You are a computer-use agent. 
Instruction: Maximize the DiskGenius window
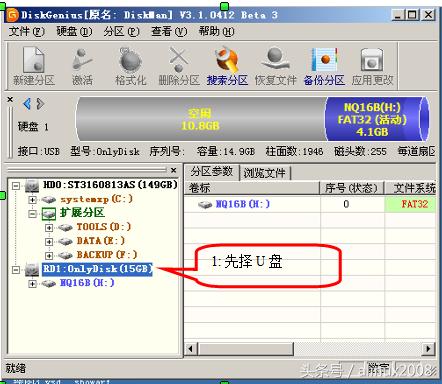pyautogui.click(x=413, y=15)
